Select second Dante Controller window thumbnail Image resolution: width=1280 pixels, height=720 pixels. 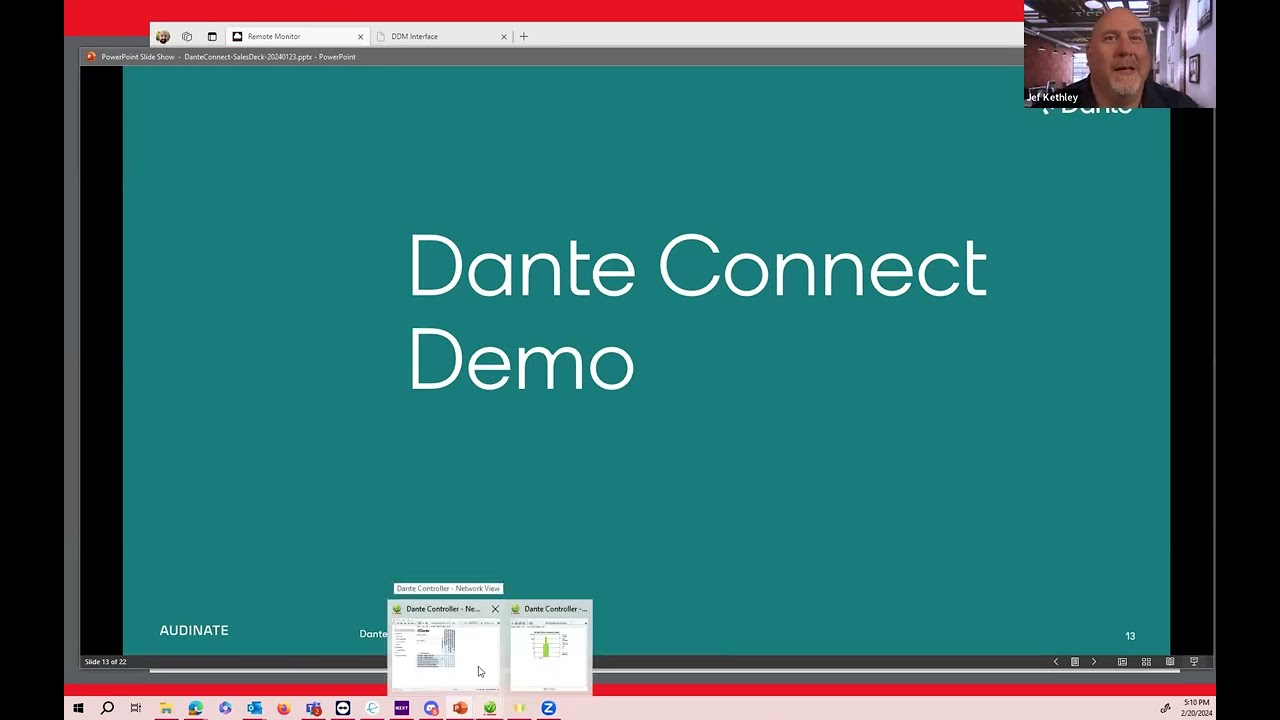(550, 655)
